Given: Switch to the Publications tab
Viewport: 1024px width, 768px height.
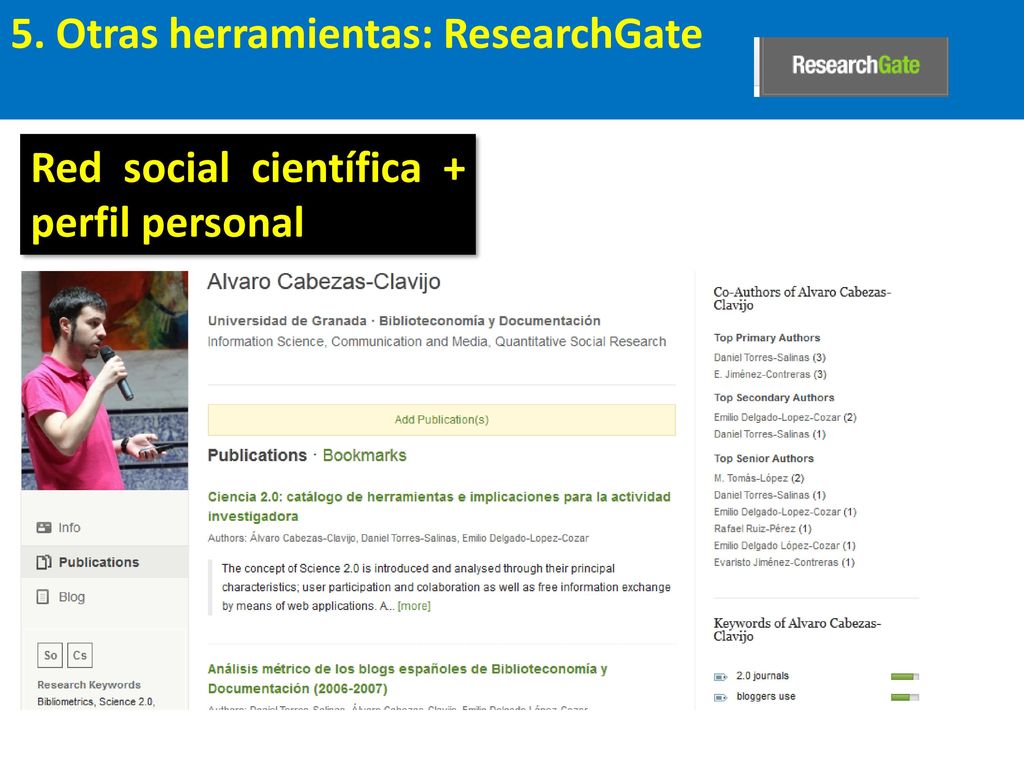Looking at the screenshot, I should (x=257, y=455).
